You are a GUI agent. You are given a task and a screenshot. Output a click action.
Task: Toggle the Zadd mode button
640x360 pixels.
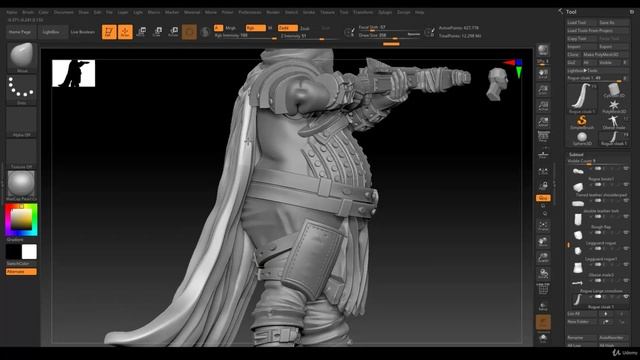click(287, 28)
